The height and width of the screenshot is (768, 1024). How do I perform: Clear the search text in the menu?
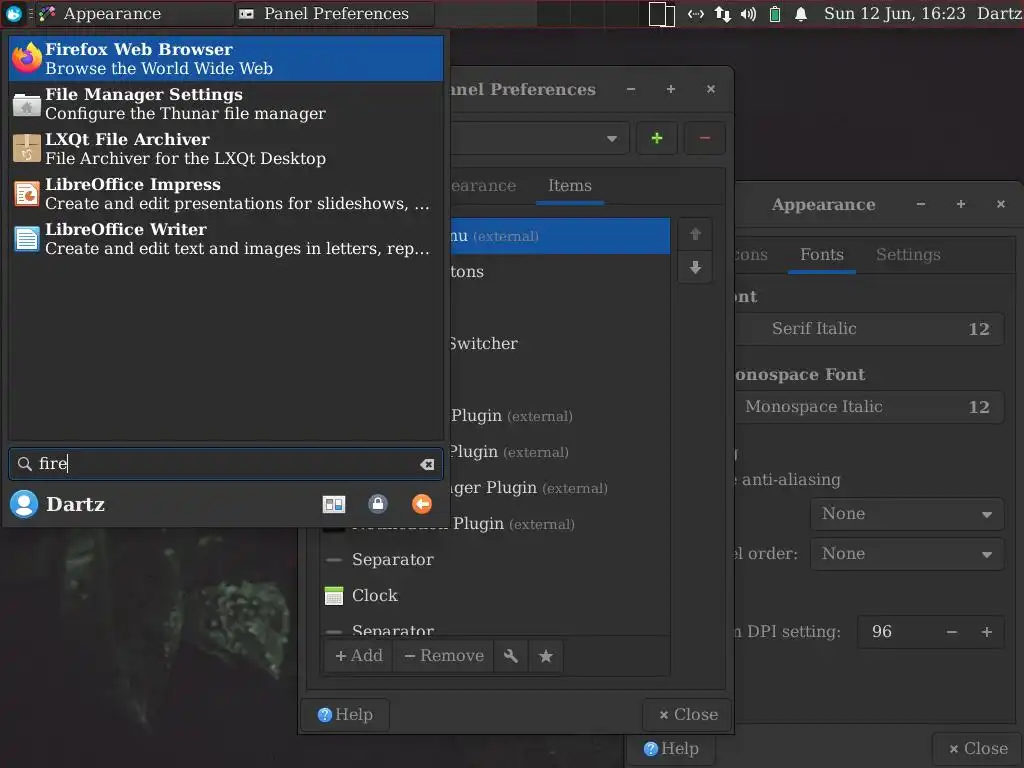click(427, 464)
